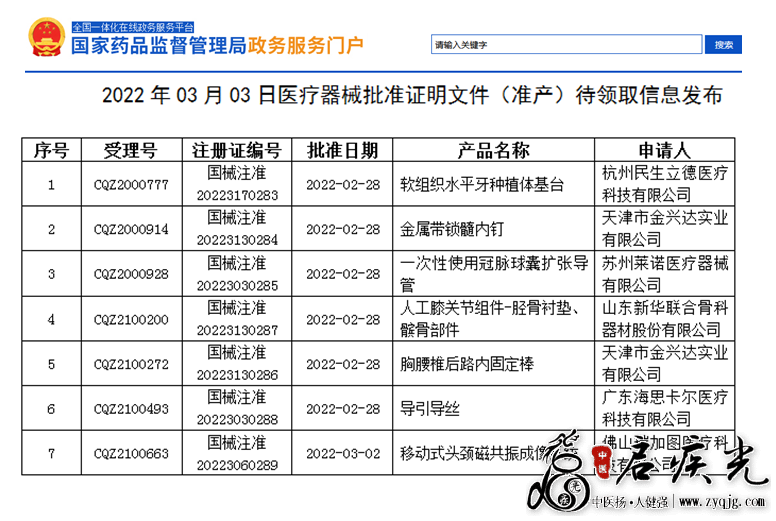Click the page heading 医疗器械批准证明文件待领取信息发布

click(x=412, y=95)
